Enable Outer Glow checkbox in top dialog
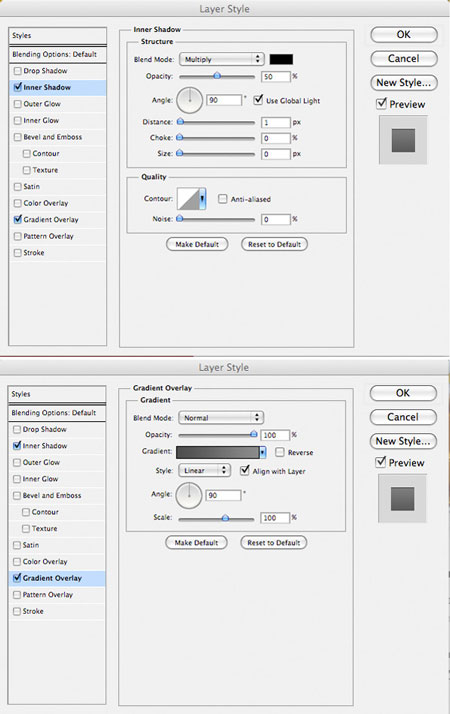 coord(18,104)
